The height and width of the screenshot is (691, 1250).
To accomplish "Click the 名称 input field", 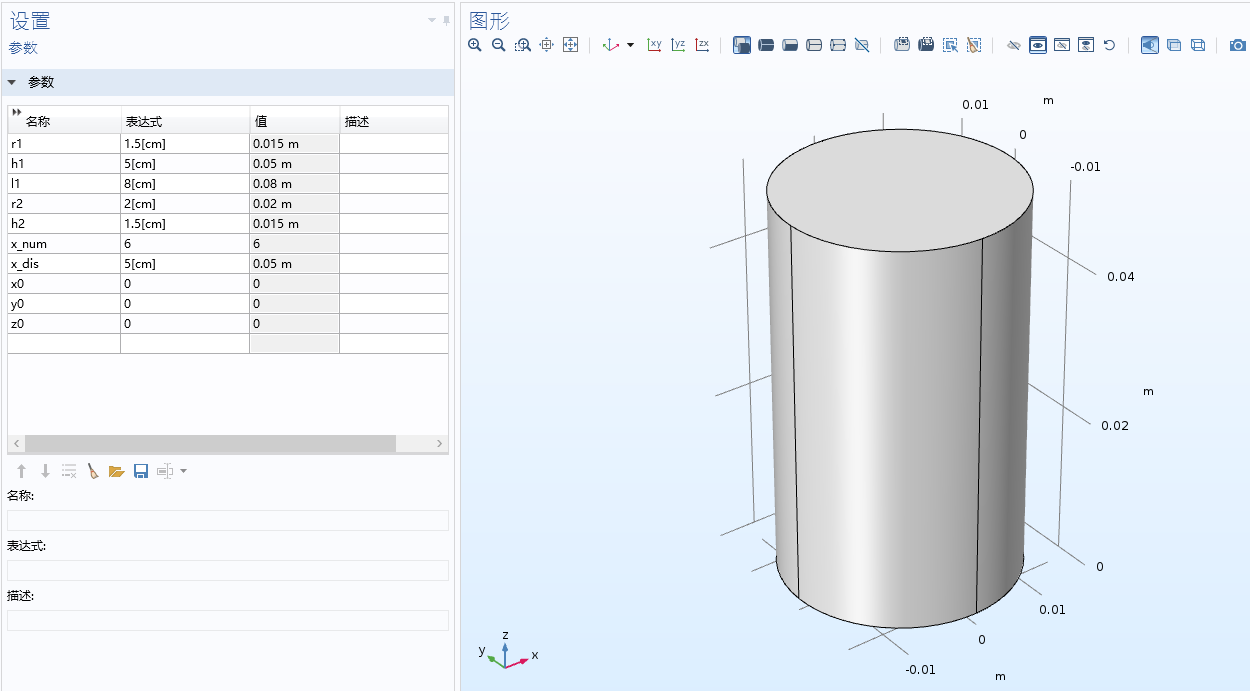I will click(x=228, y=520).
